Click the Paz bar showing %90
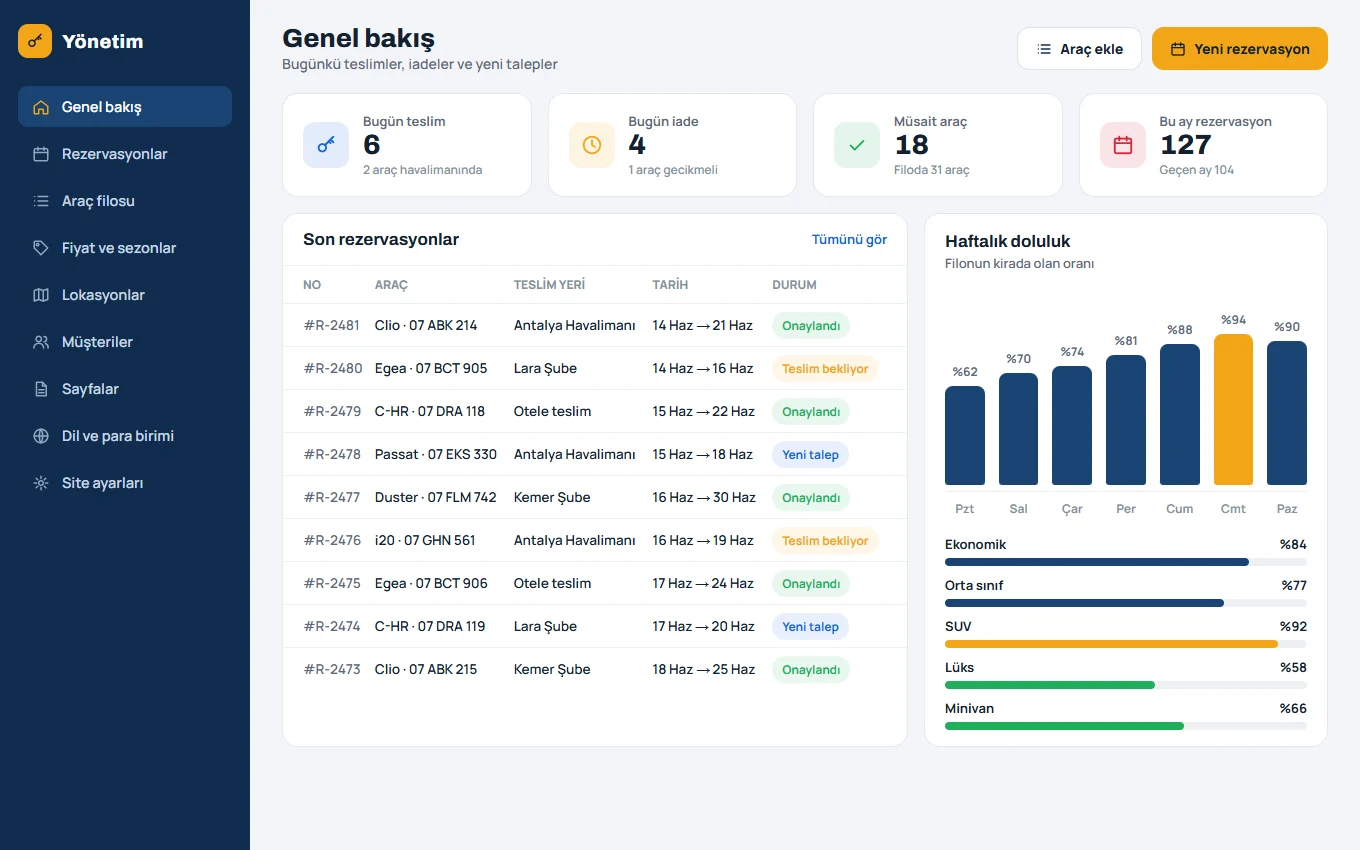 coord(1287,413)
